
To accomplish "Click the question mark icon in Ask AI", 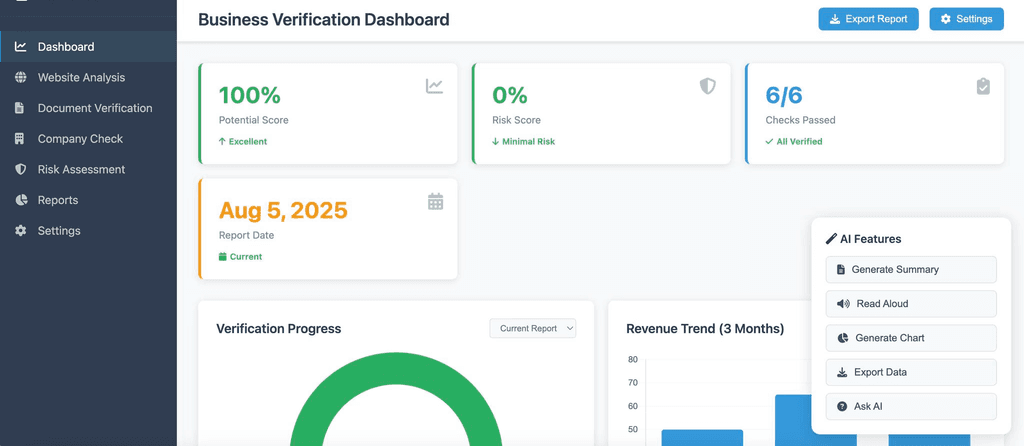I will point(842,407).
